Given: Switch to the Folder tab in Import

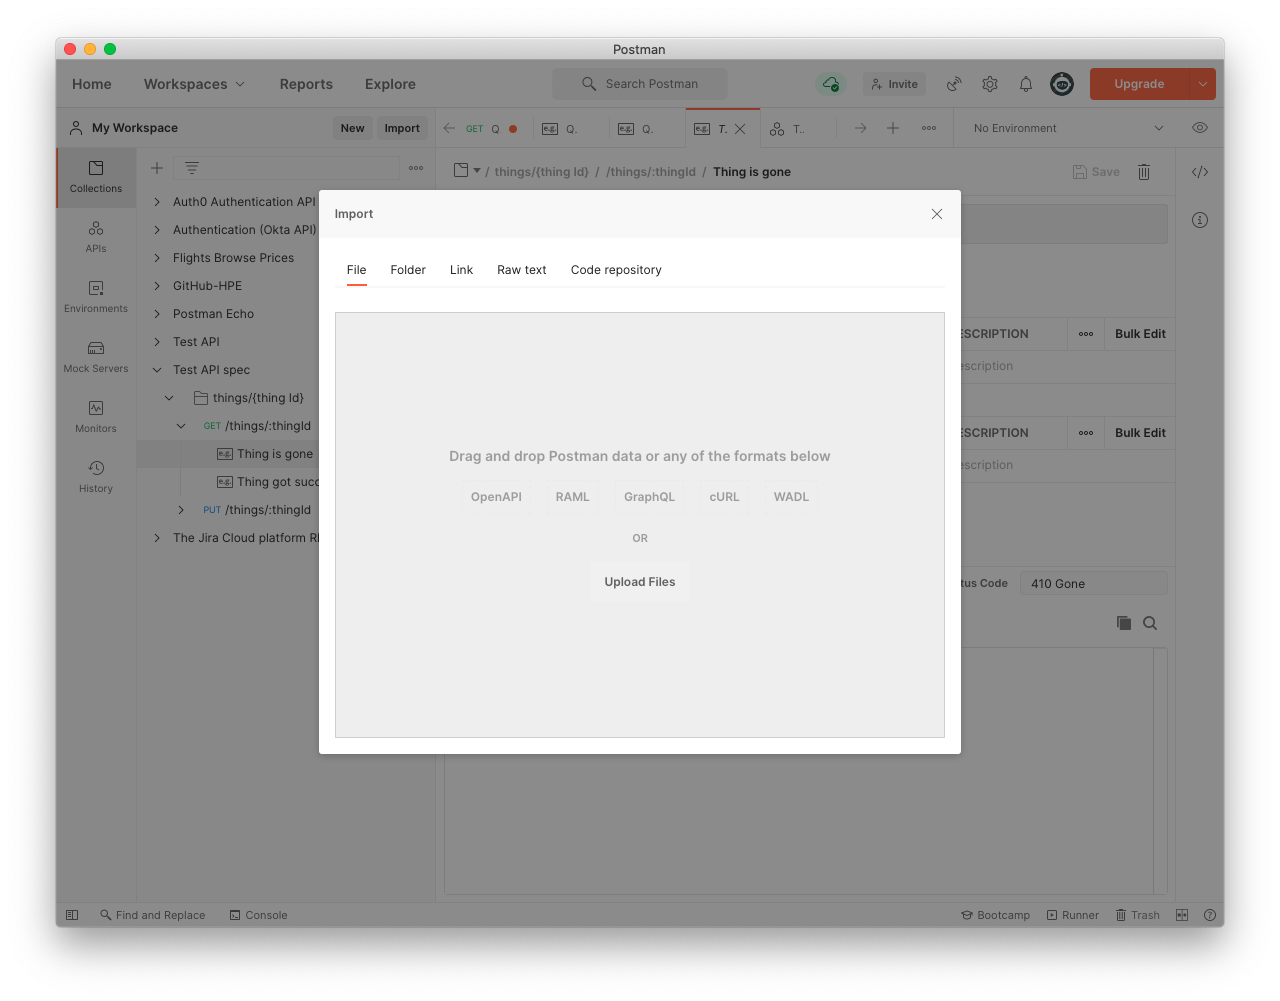Looking at the screenshot, I should pos(408,270).
